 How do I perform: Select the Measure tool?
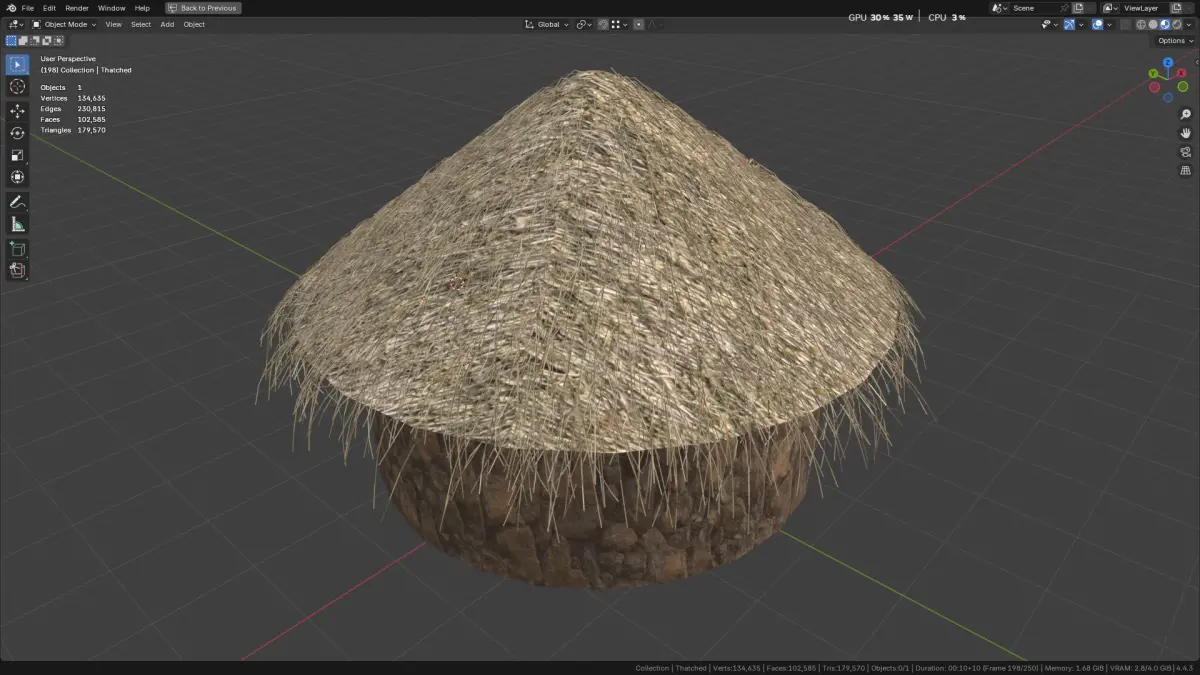click(x=17, y=224)
